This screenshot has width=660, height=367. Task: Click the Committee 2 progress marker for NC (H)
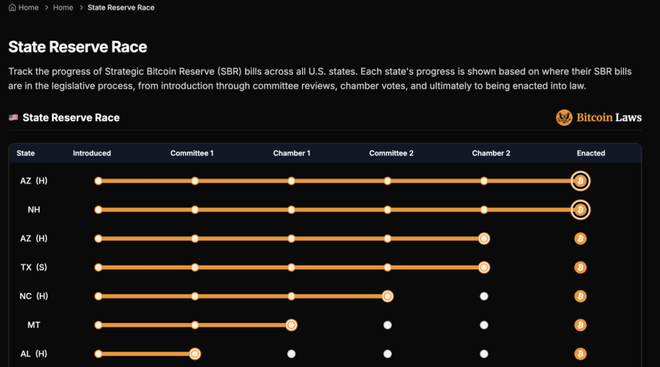tap(388, 296)
